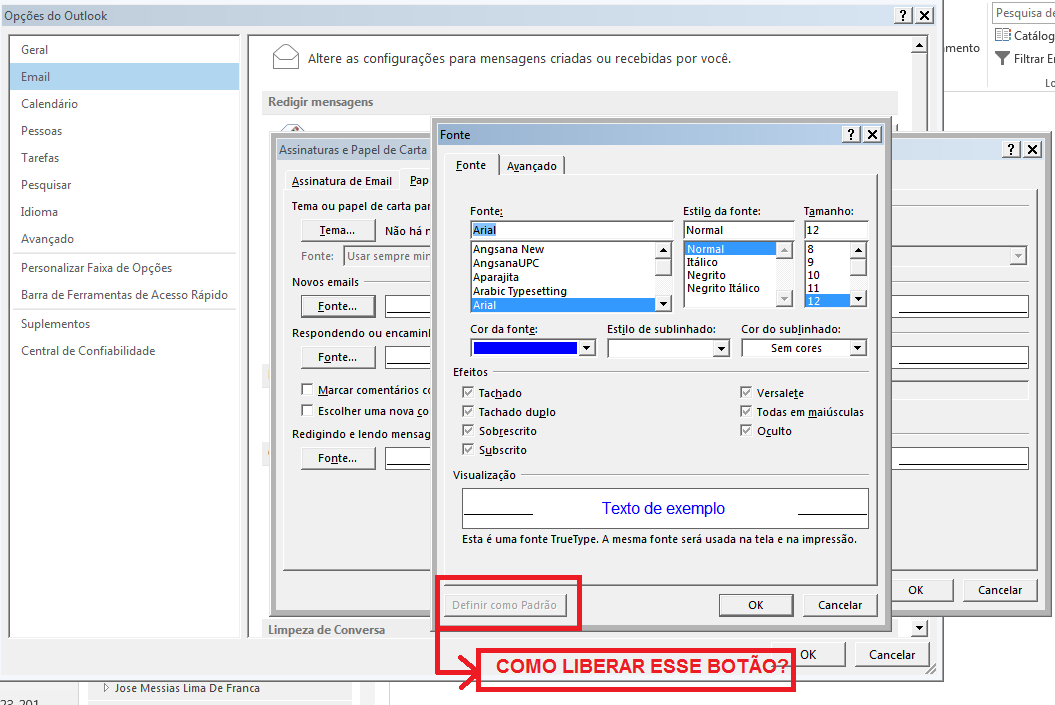Viewport: 1055px width, 705px height.
Task: Click Help icon in Opções do Outlook title bar
Action: [903, 15]
